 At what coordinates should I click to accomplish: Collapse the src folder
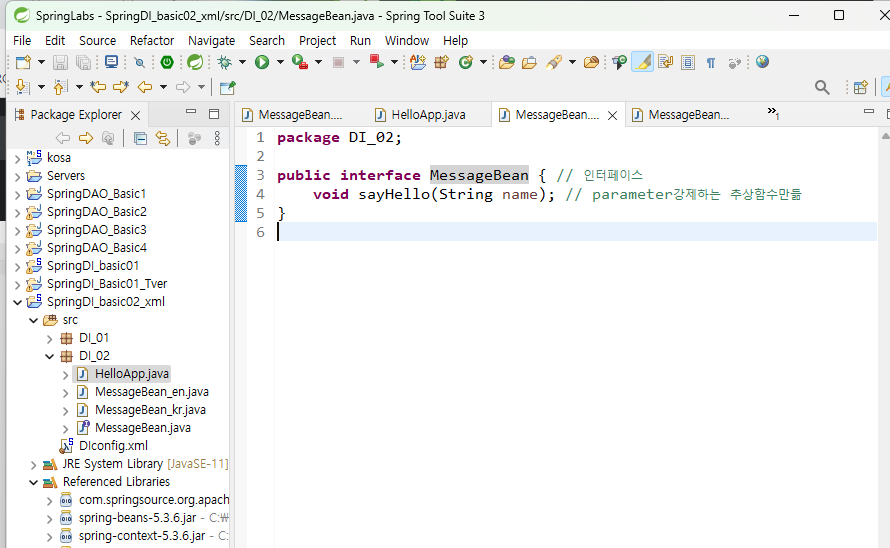tap(33, 320)
